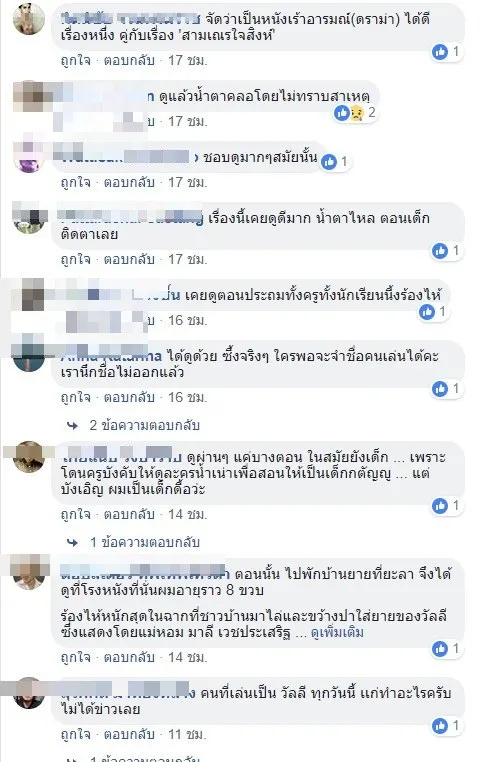The height and width of the screenshot is (762, 499).
Task: Open avatar of ผมเป็นเด็กดื้อวะ commenter
Action: [x=29, y=457]
